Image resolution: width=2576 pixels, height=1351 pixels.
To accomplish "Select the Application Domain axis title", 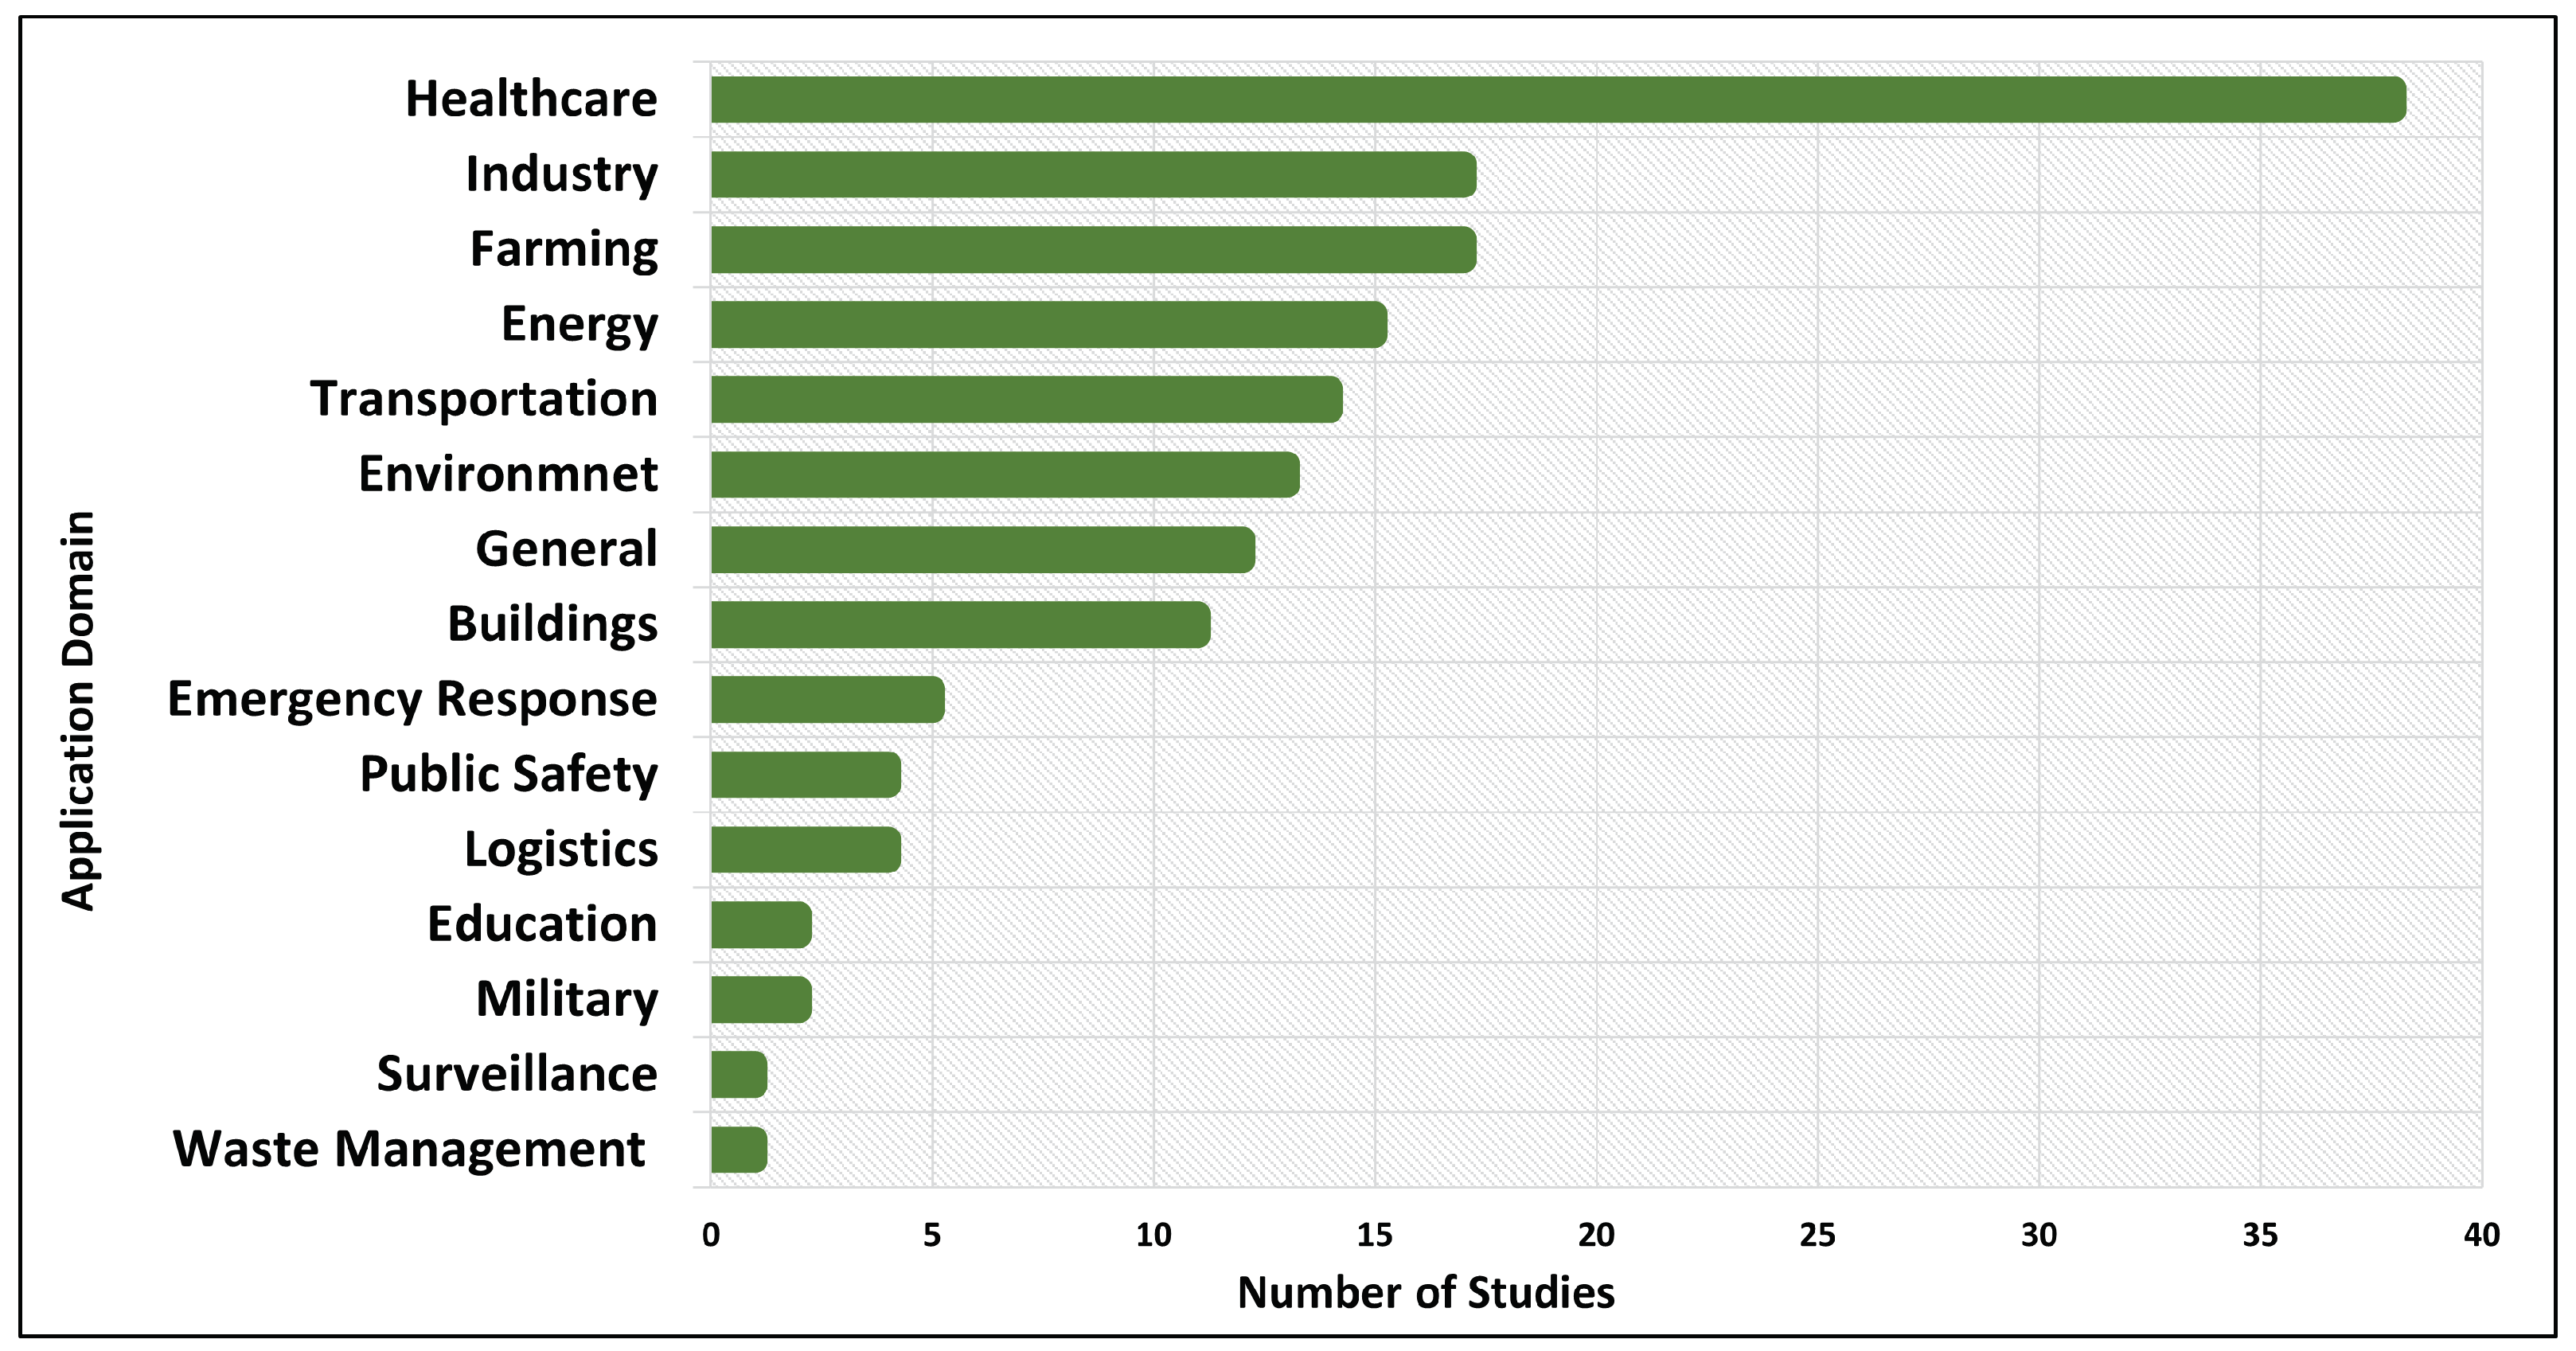I will point(78,710).
